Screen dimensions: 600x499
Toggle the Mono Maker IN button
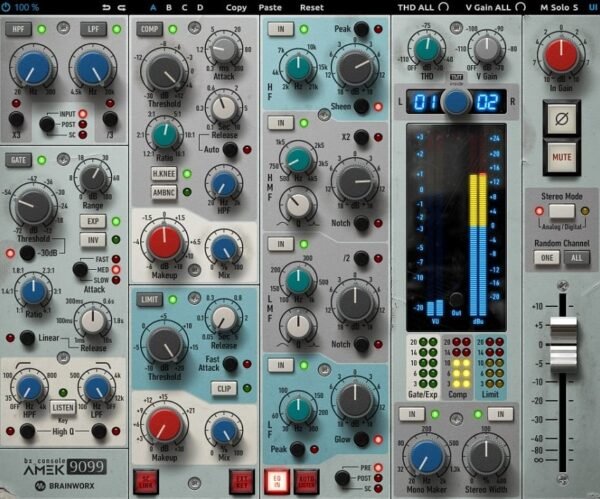pos(412,414)
